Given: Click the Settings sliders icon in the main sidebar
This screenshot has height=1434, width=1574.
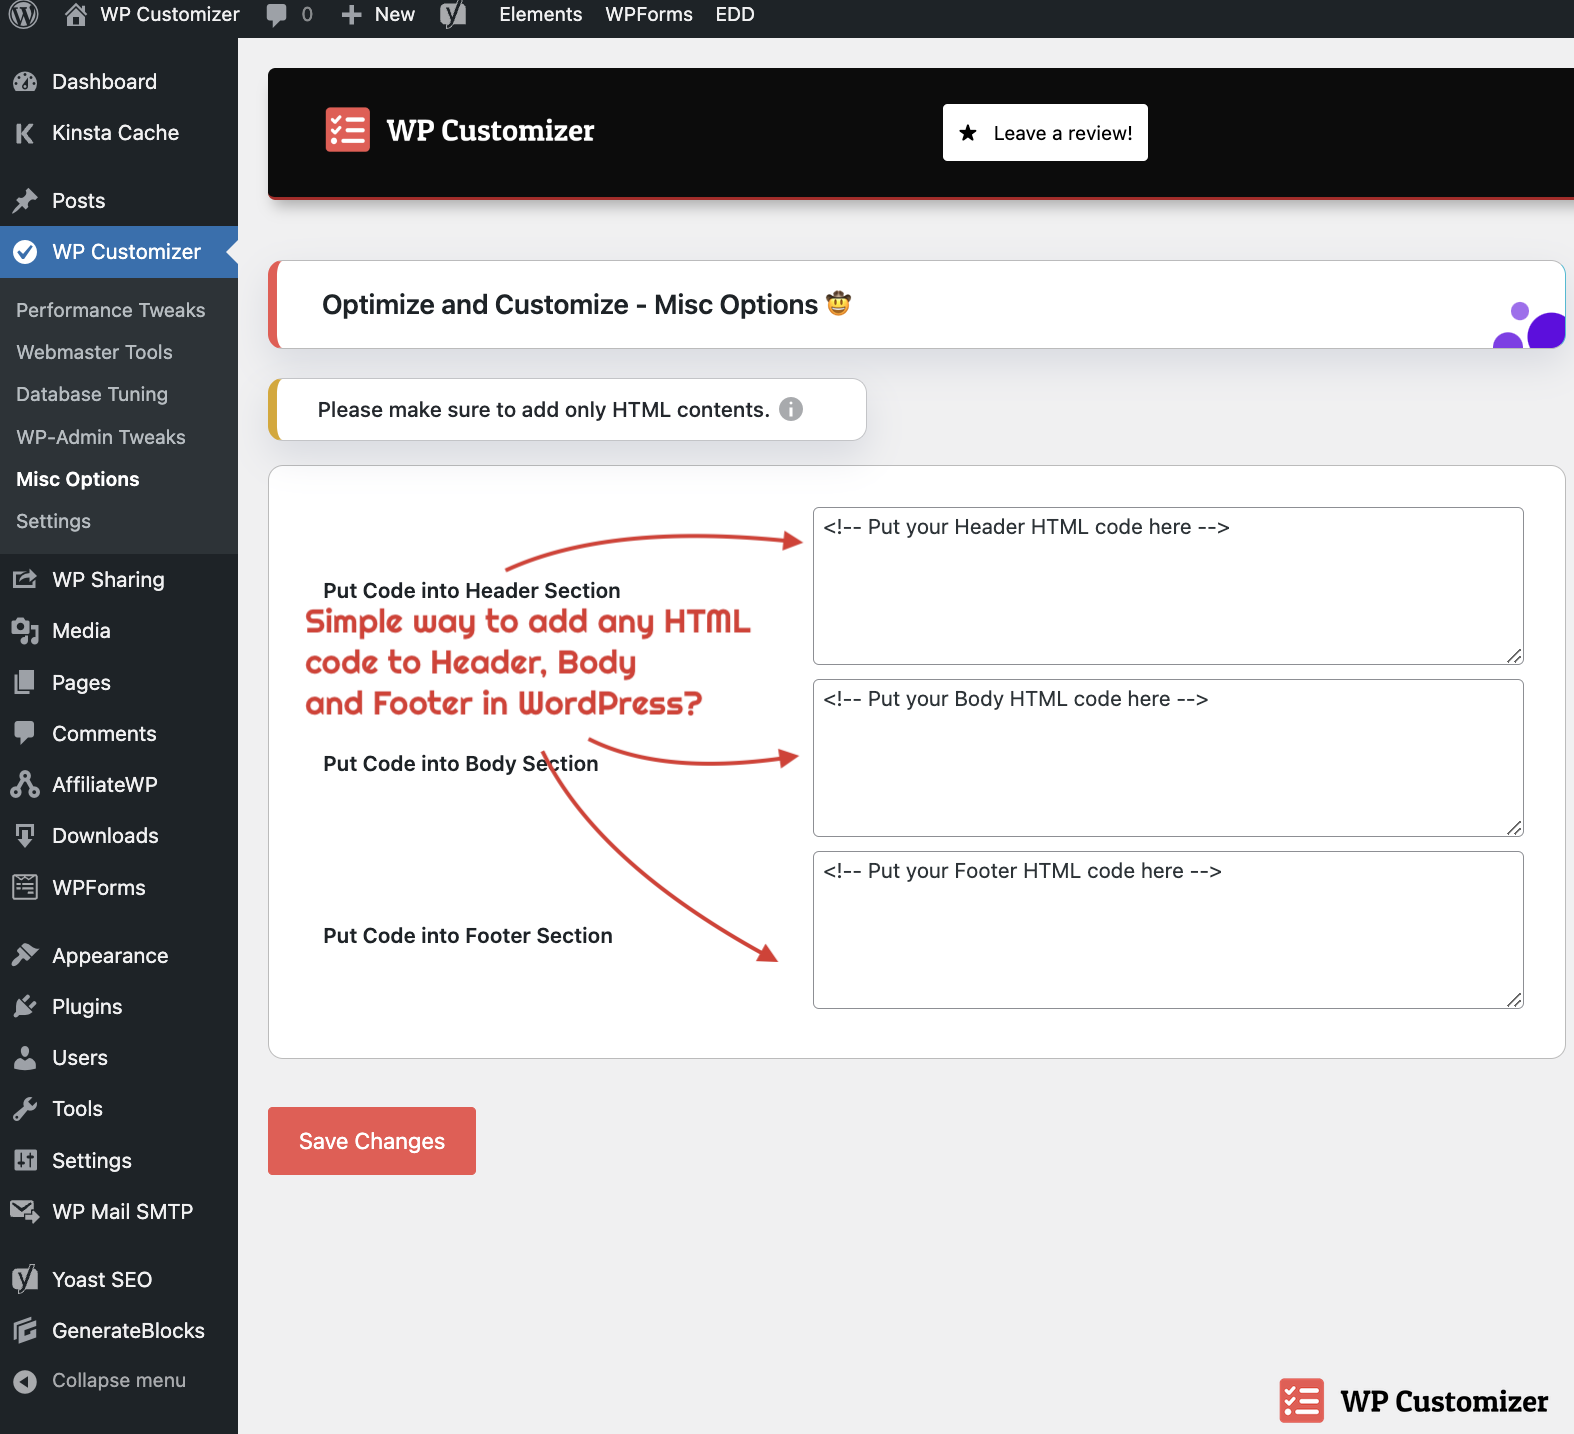Looking at the screenshot, I should [x=25, y=1160].
